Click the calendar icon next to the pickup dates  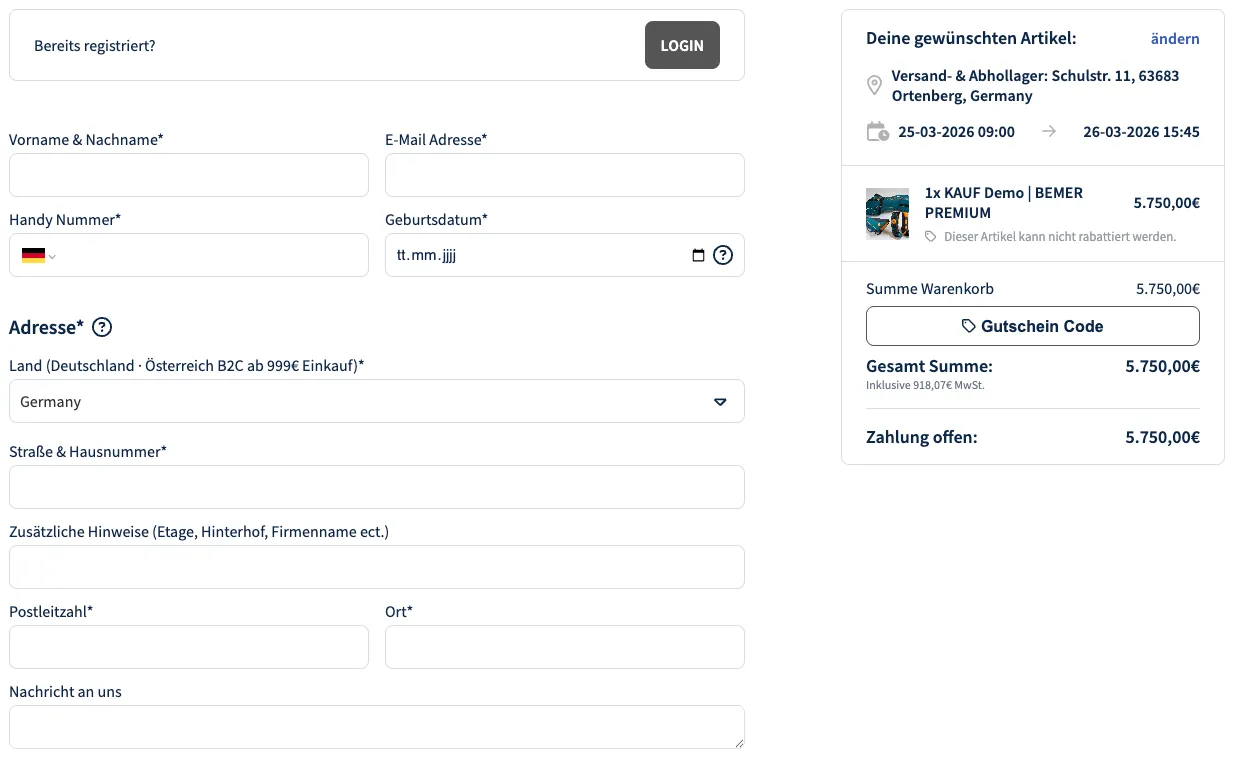point(877,130)
